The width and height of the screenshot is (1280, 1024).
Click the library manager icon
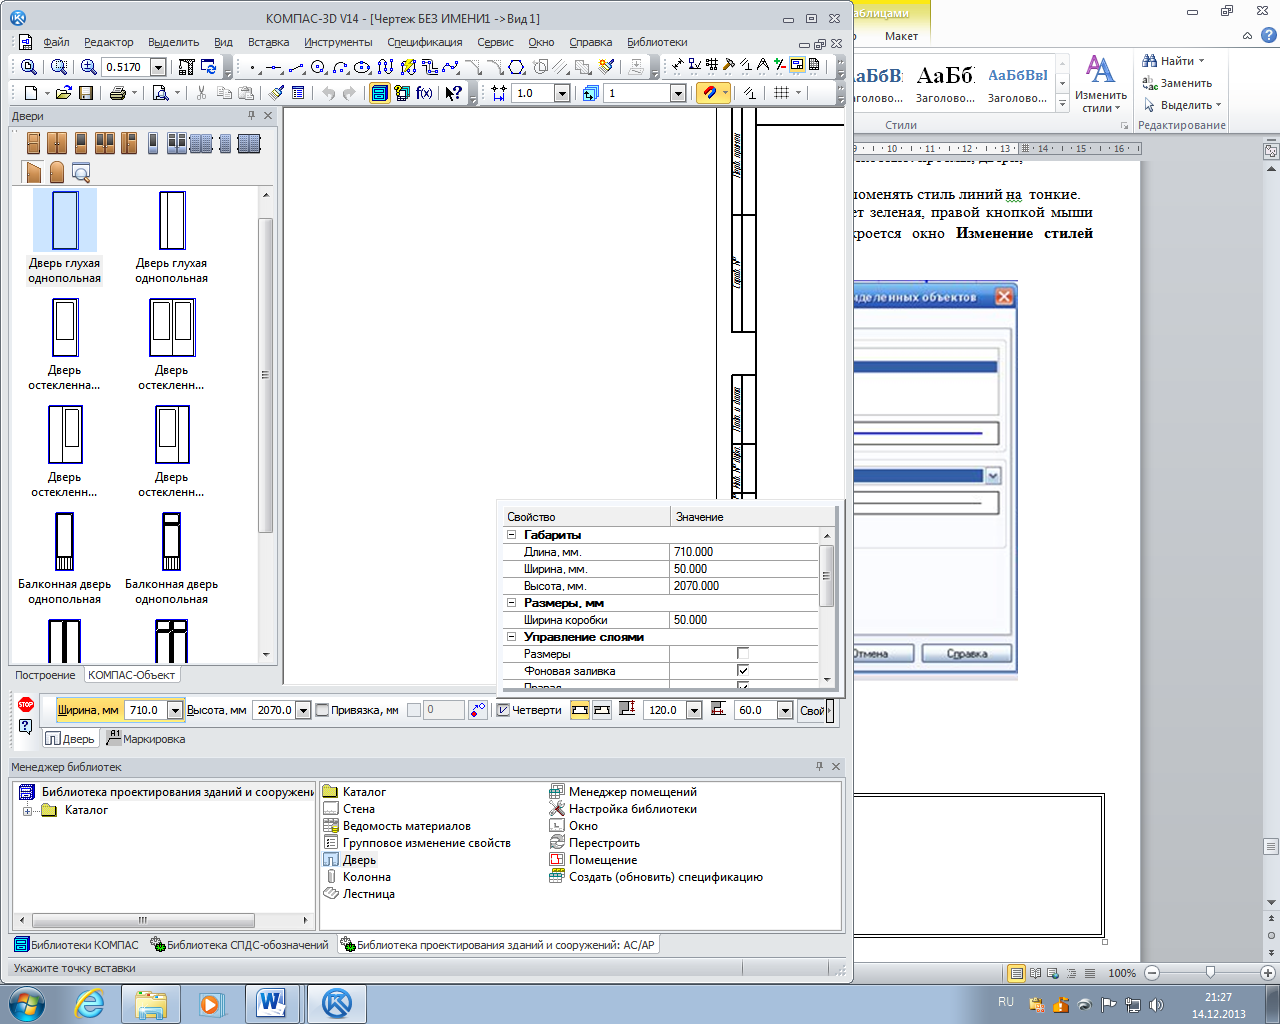pyautogui.click(x=379, y=93)
